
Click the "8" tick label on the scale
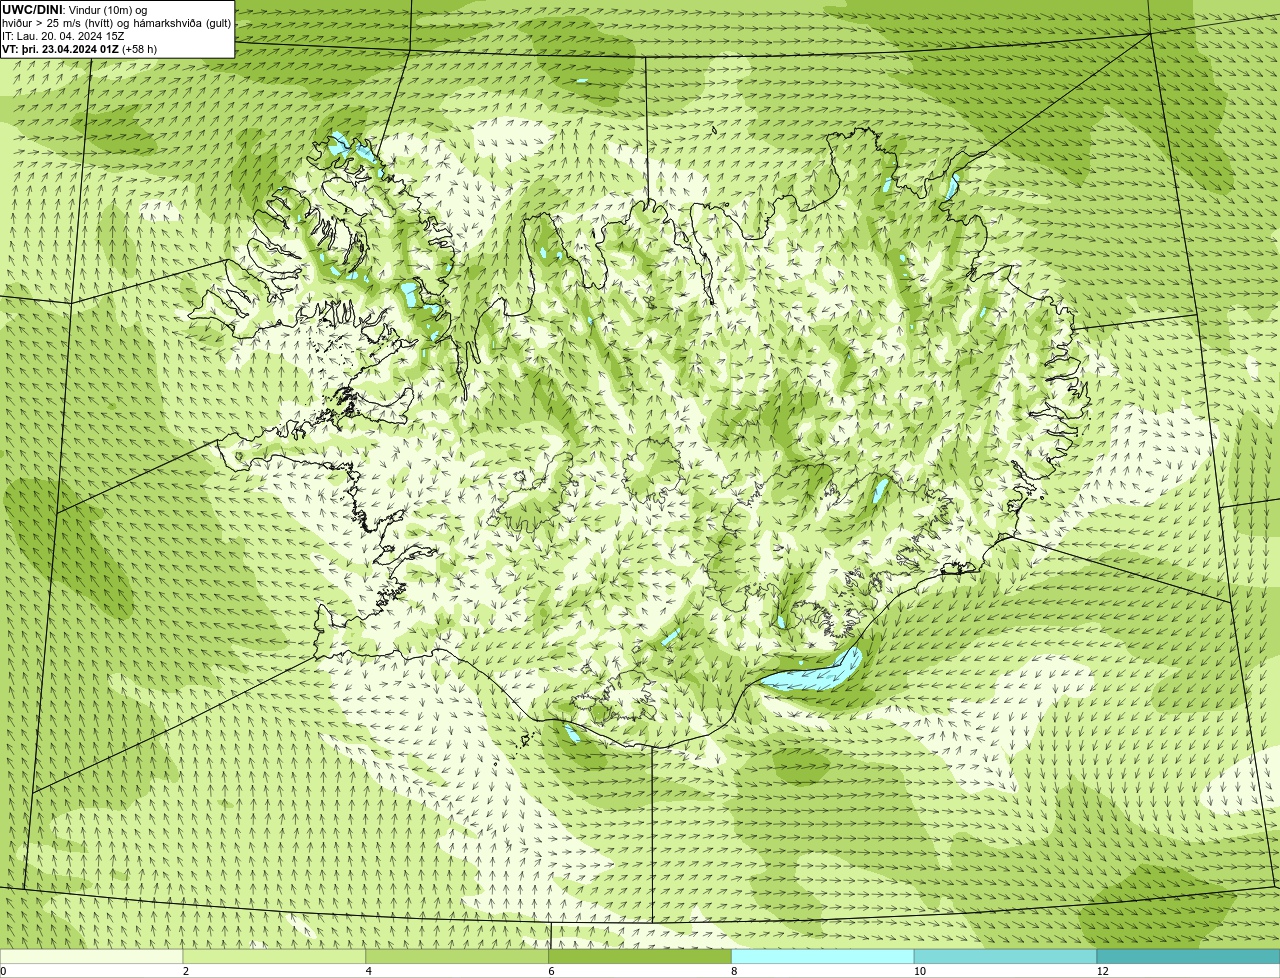[x=734, y=971]
